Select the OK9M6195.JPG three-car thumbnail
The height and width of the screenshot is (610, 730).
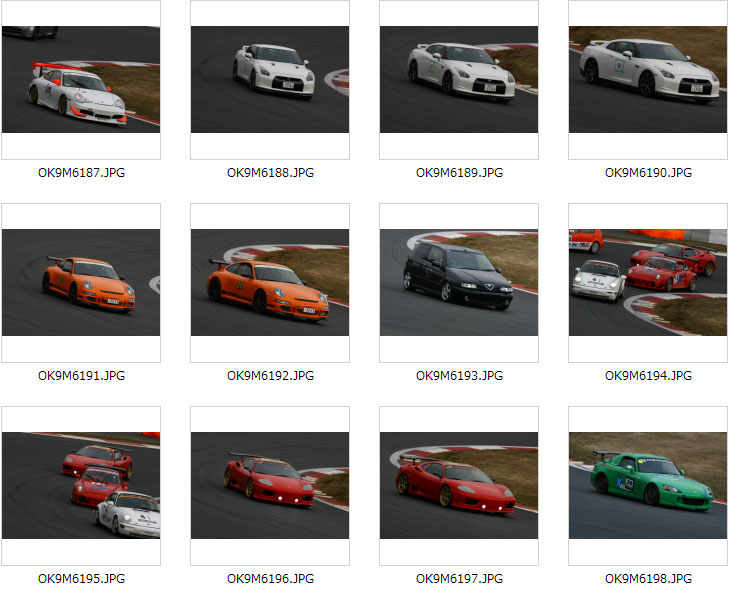pyautogui.click(x=81, y=486)
